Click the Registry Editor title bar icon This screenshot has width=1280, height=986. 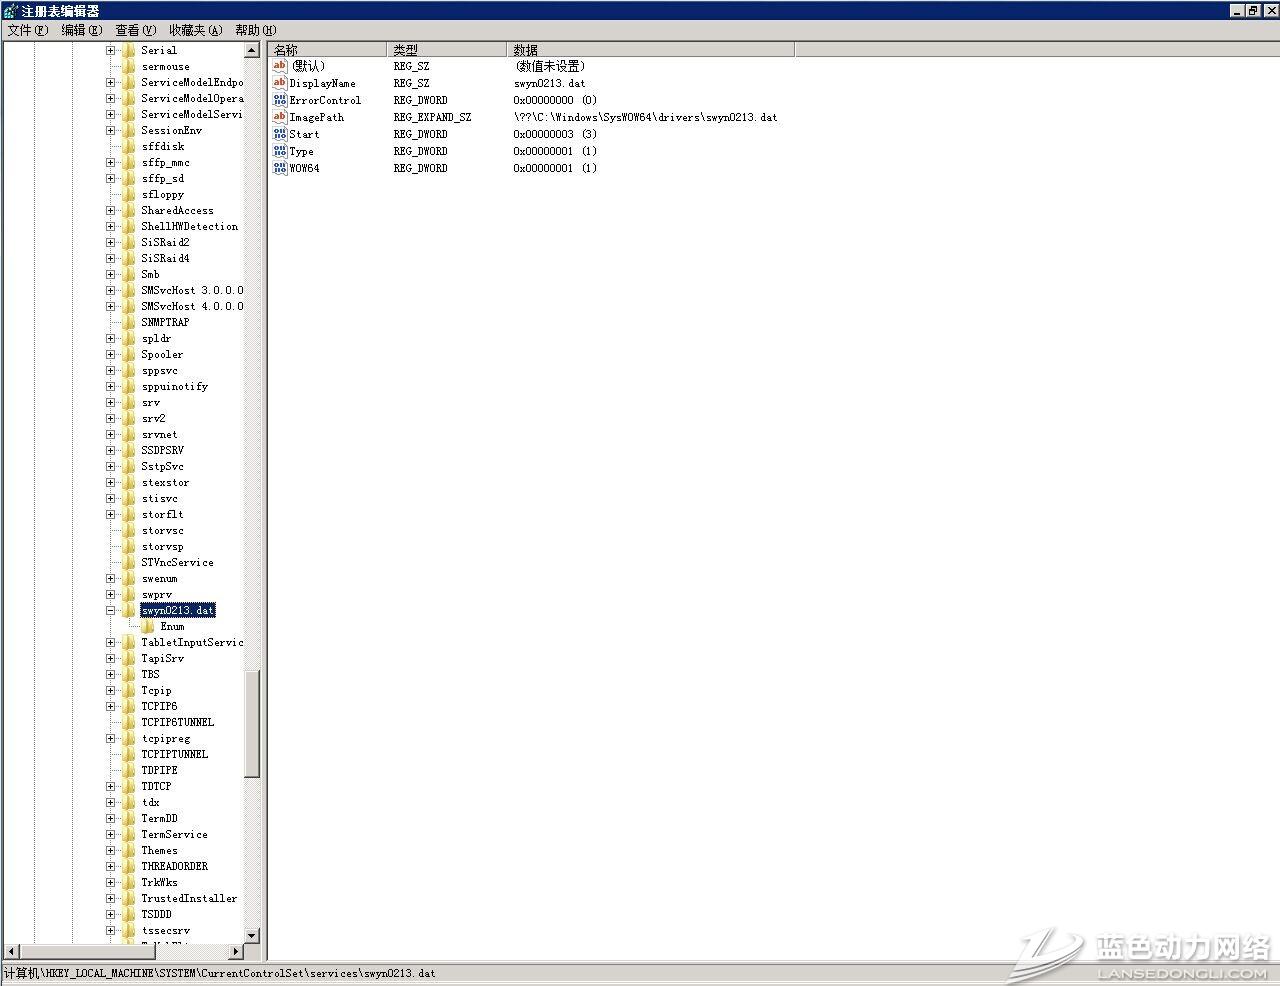(10, 10)
